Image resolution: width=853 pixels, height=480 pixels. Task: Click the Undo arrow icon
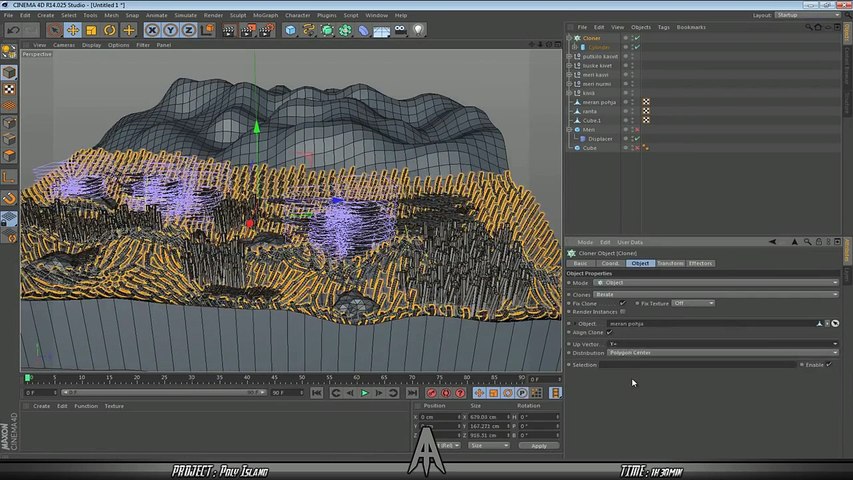pos(13,30)
